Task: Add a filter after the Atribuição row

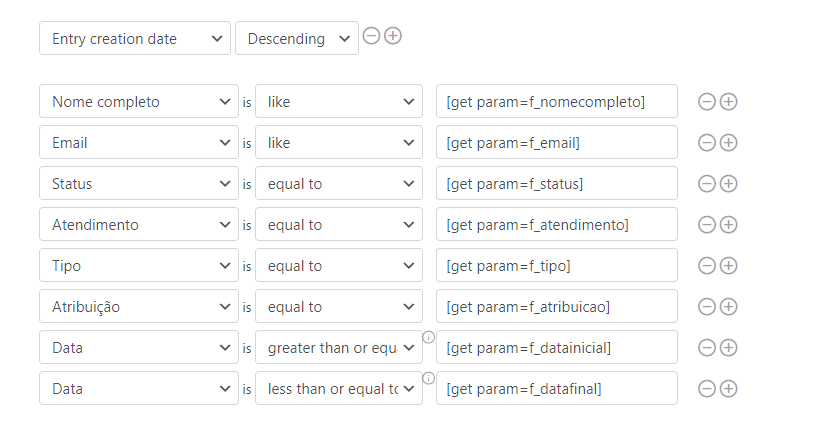Action: (x=728, y=307)
